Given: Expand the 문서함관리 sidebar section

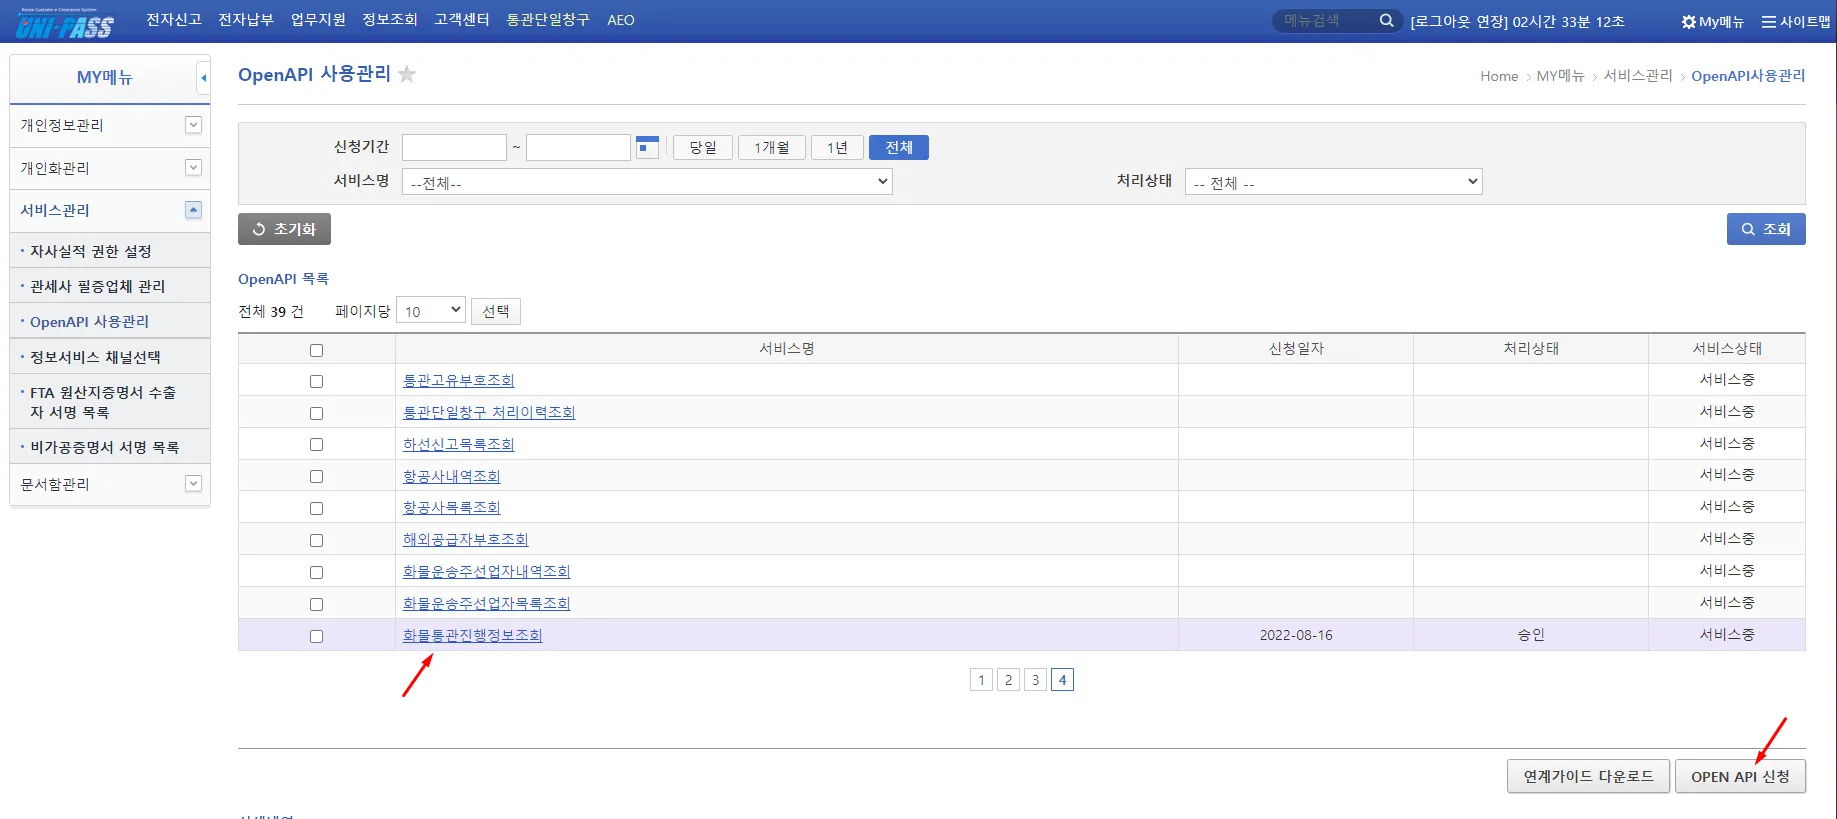Looking at the screenshot, I should pyautogui.click(x=194, y=484).
